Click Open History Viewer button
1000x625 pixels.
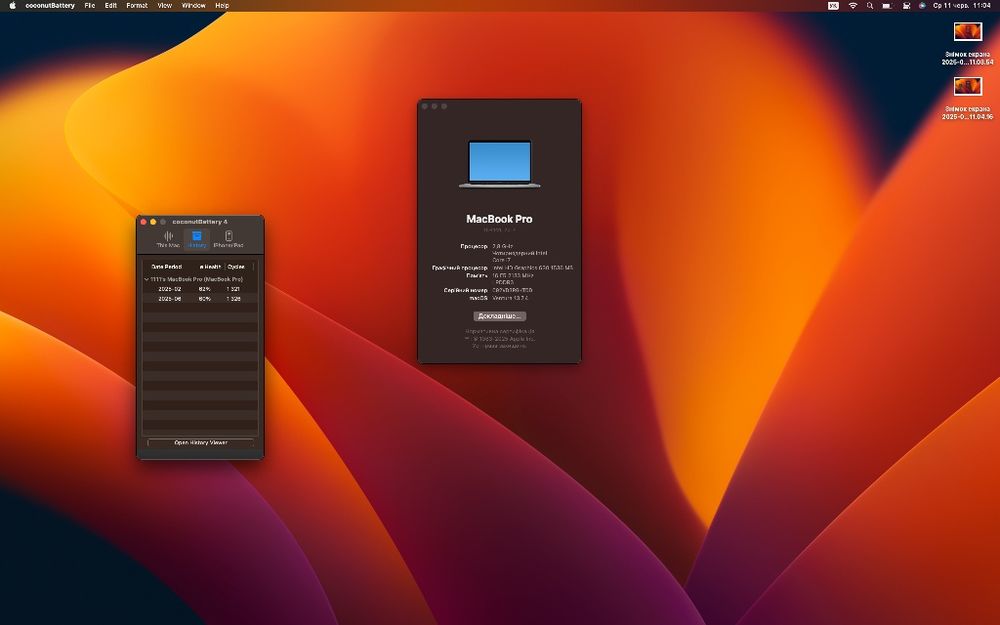pos(201,442)
